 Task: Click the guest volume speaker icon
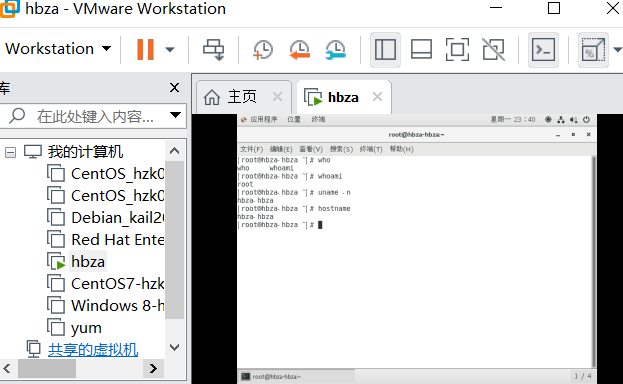[573, 119]
